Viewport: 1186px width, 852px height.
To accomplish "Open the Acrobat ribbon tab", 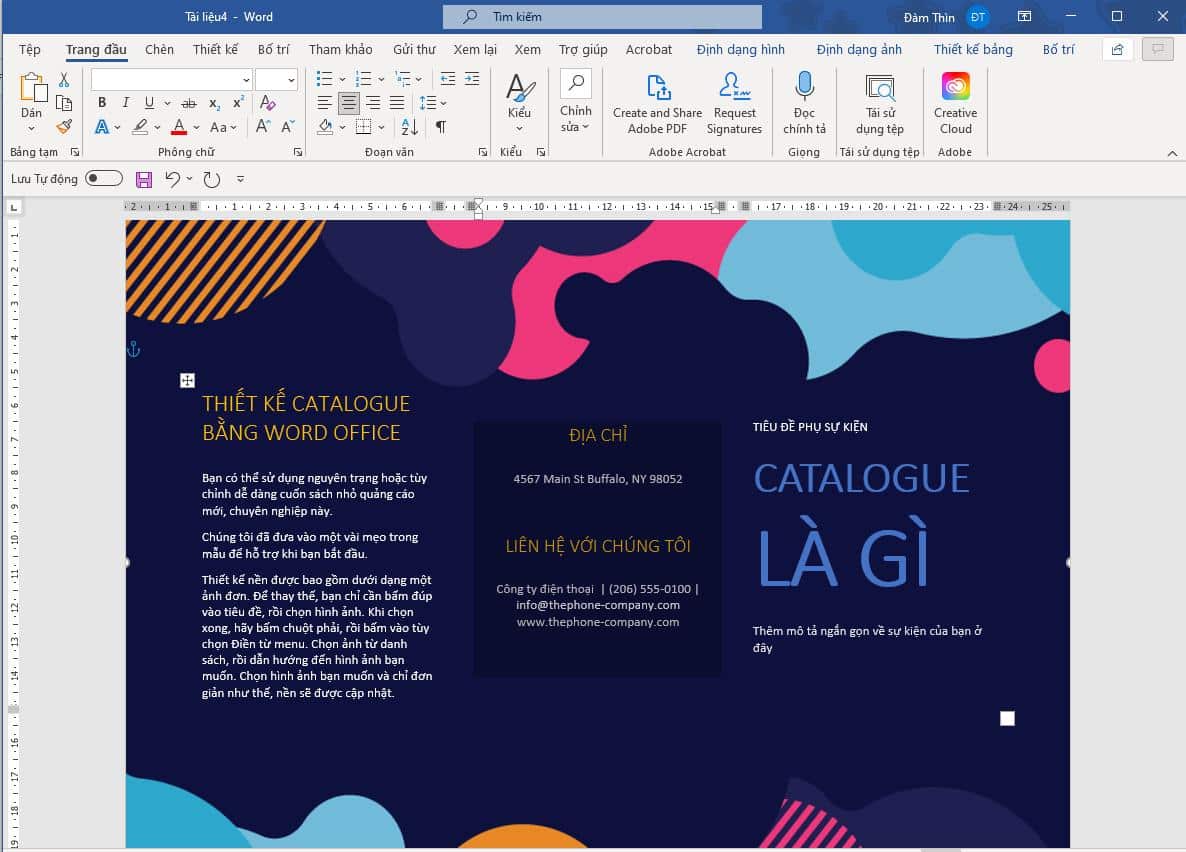I will point(648,48).
